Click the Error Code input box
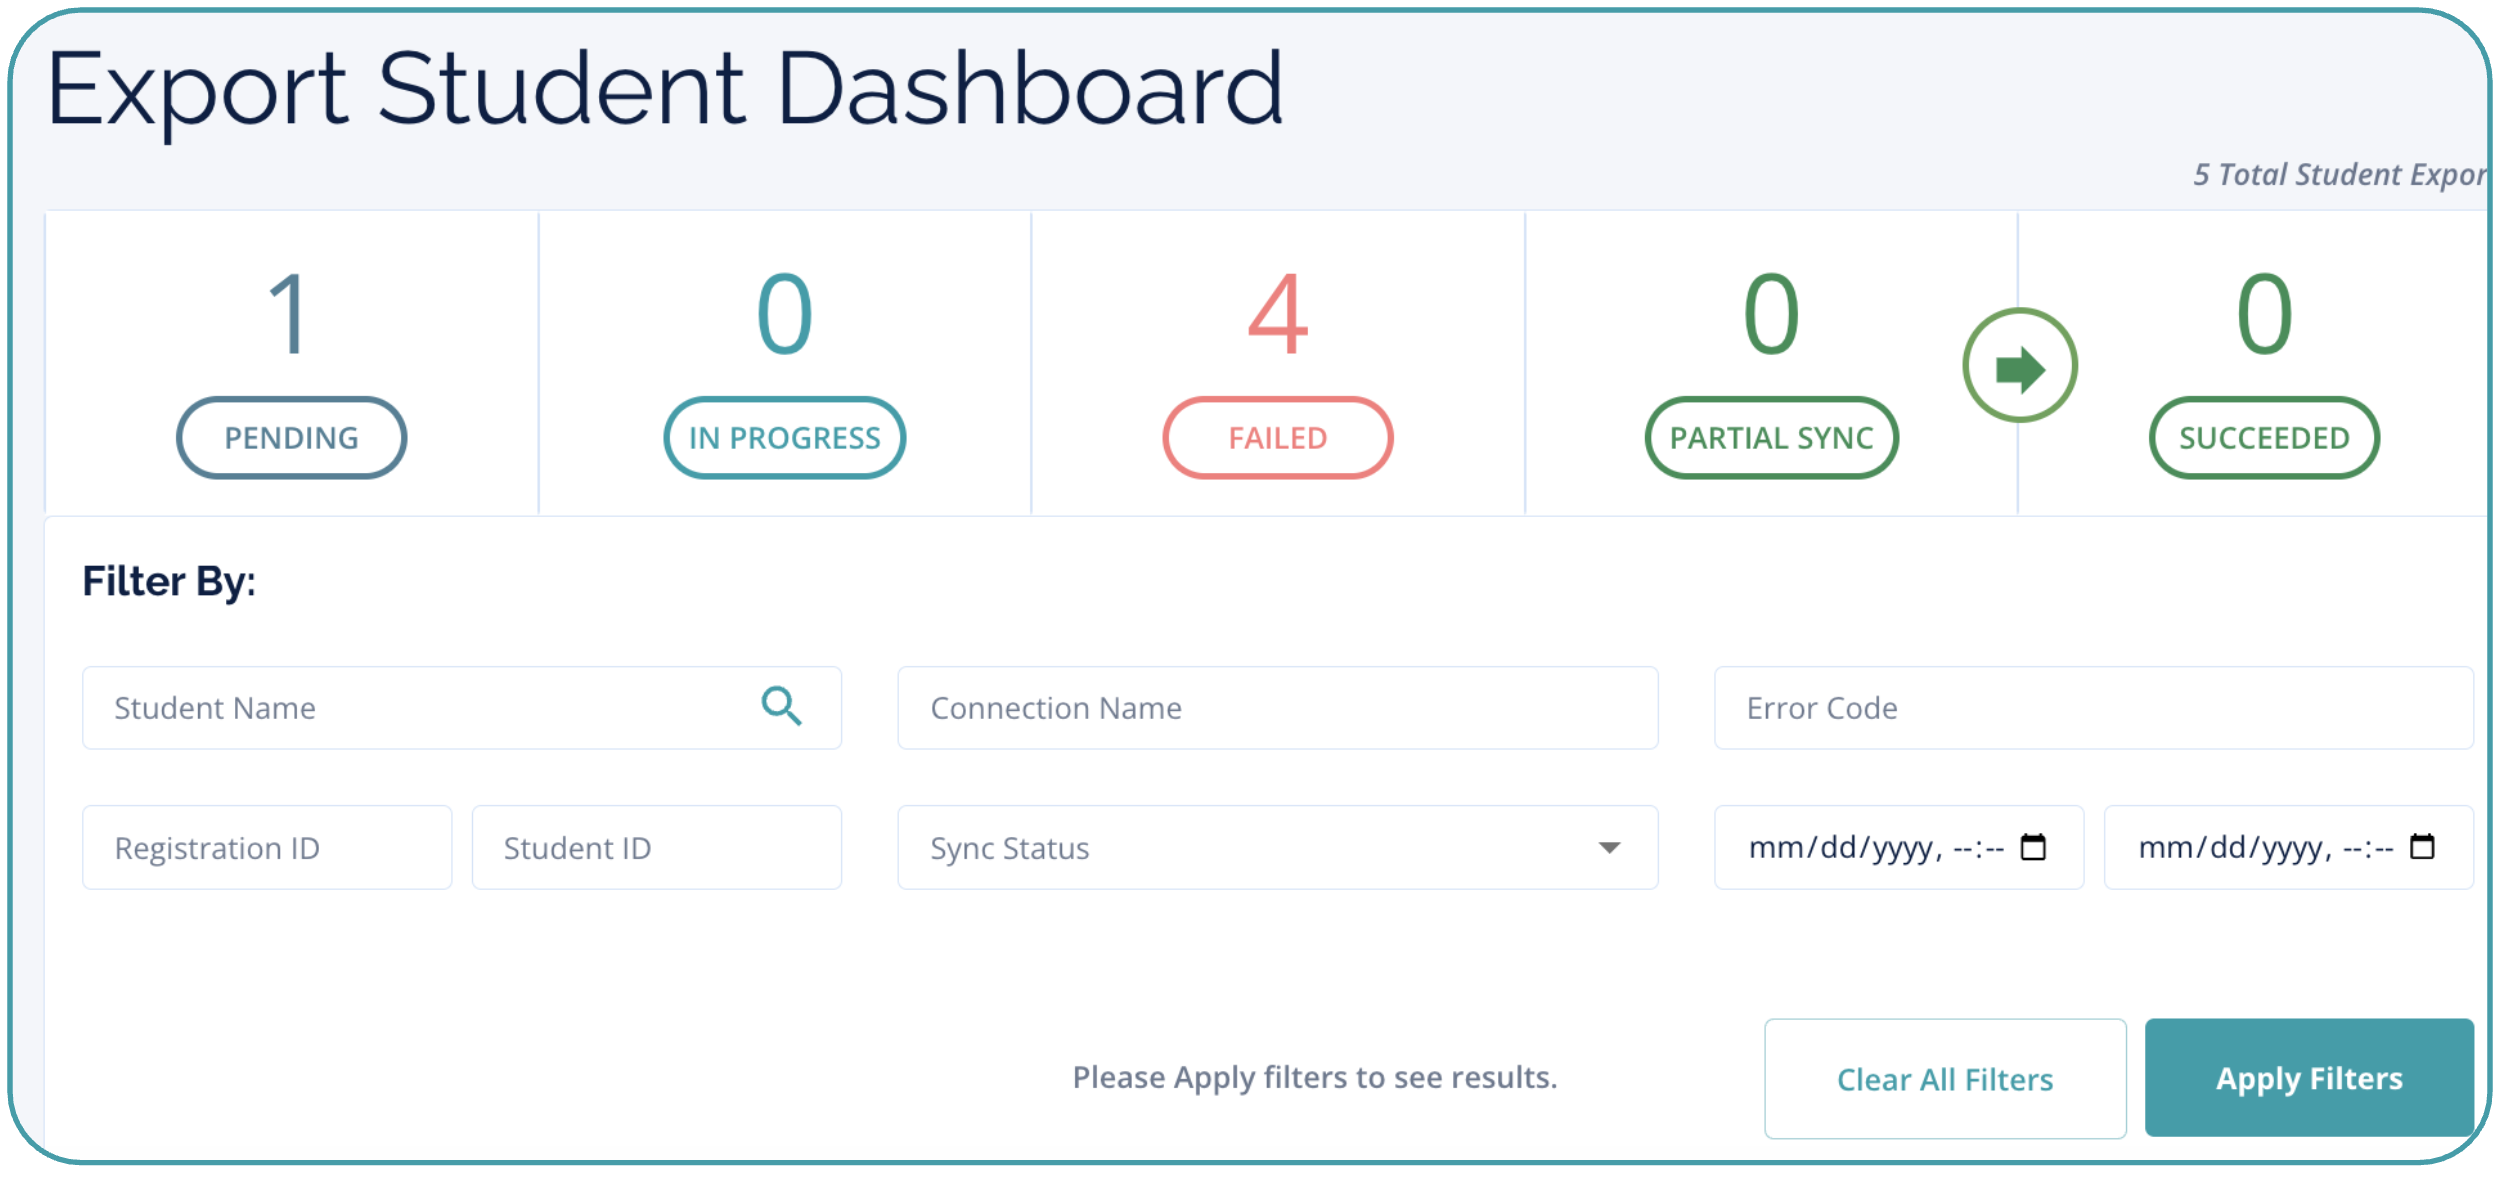2504x1194 pixels. point(2093,708)
